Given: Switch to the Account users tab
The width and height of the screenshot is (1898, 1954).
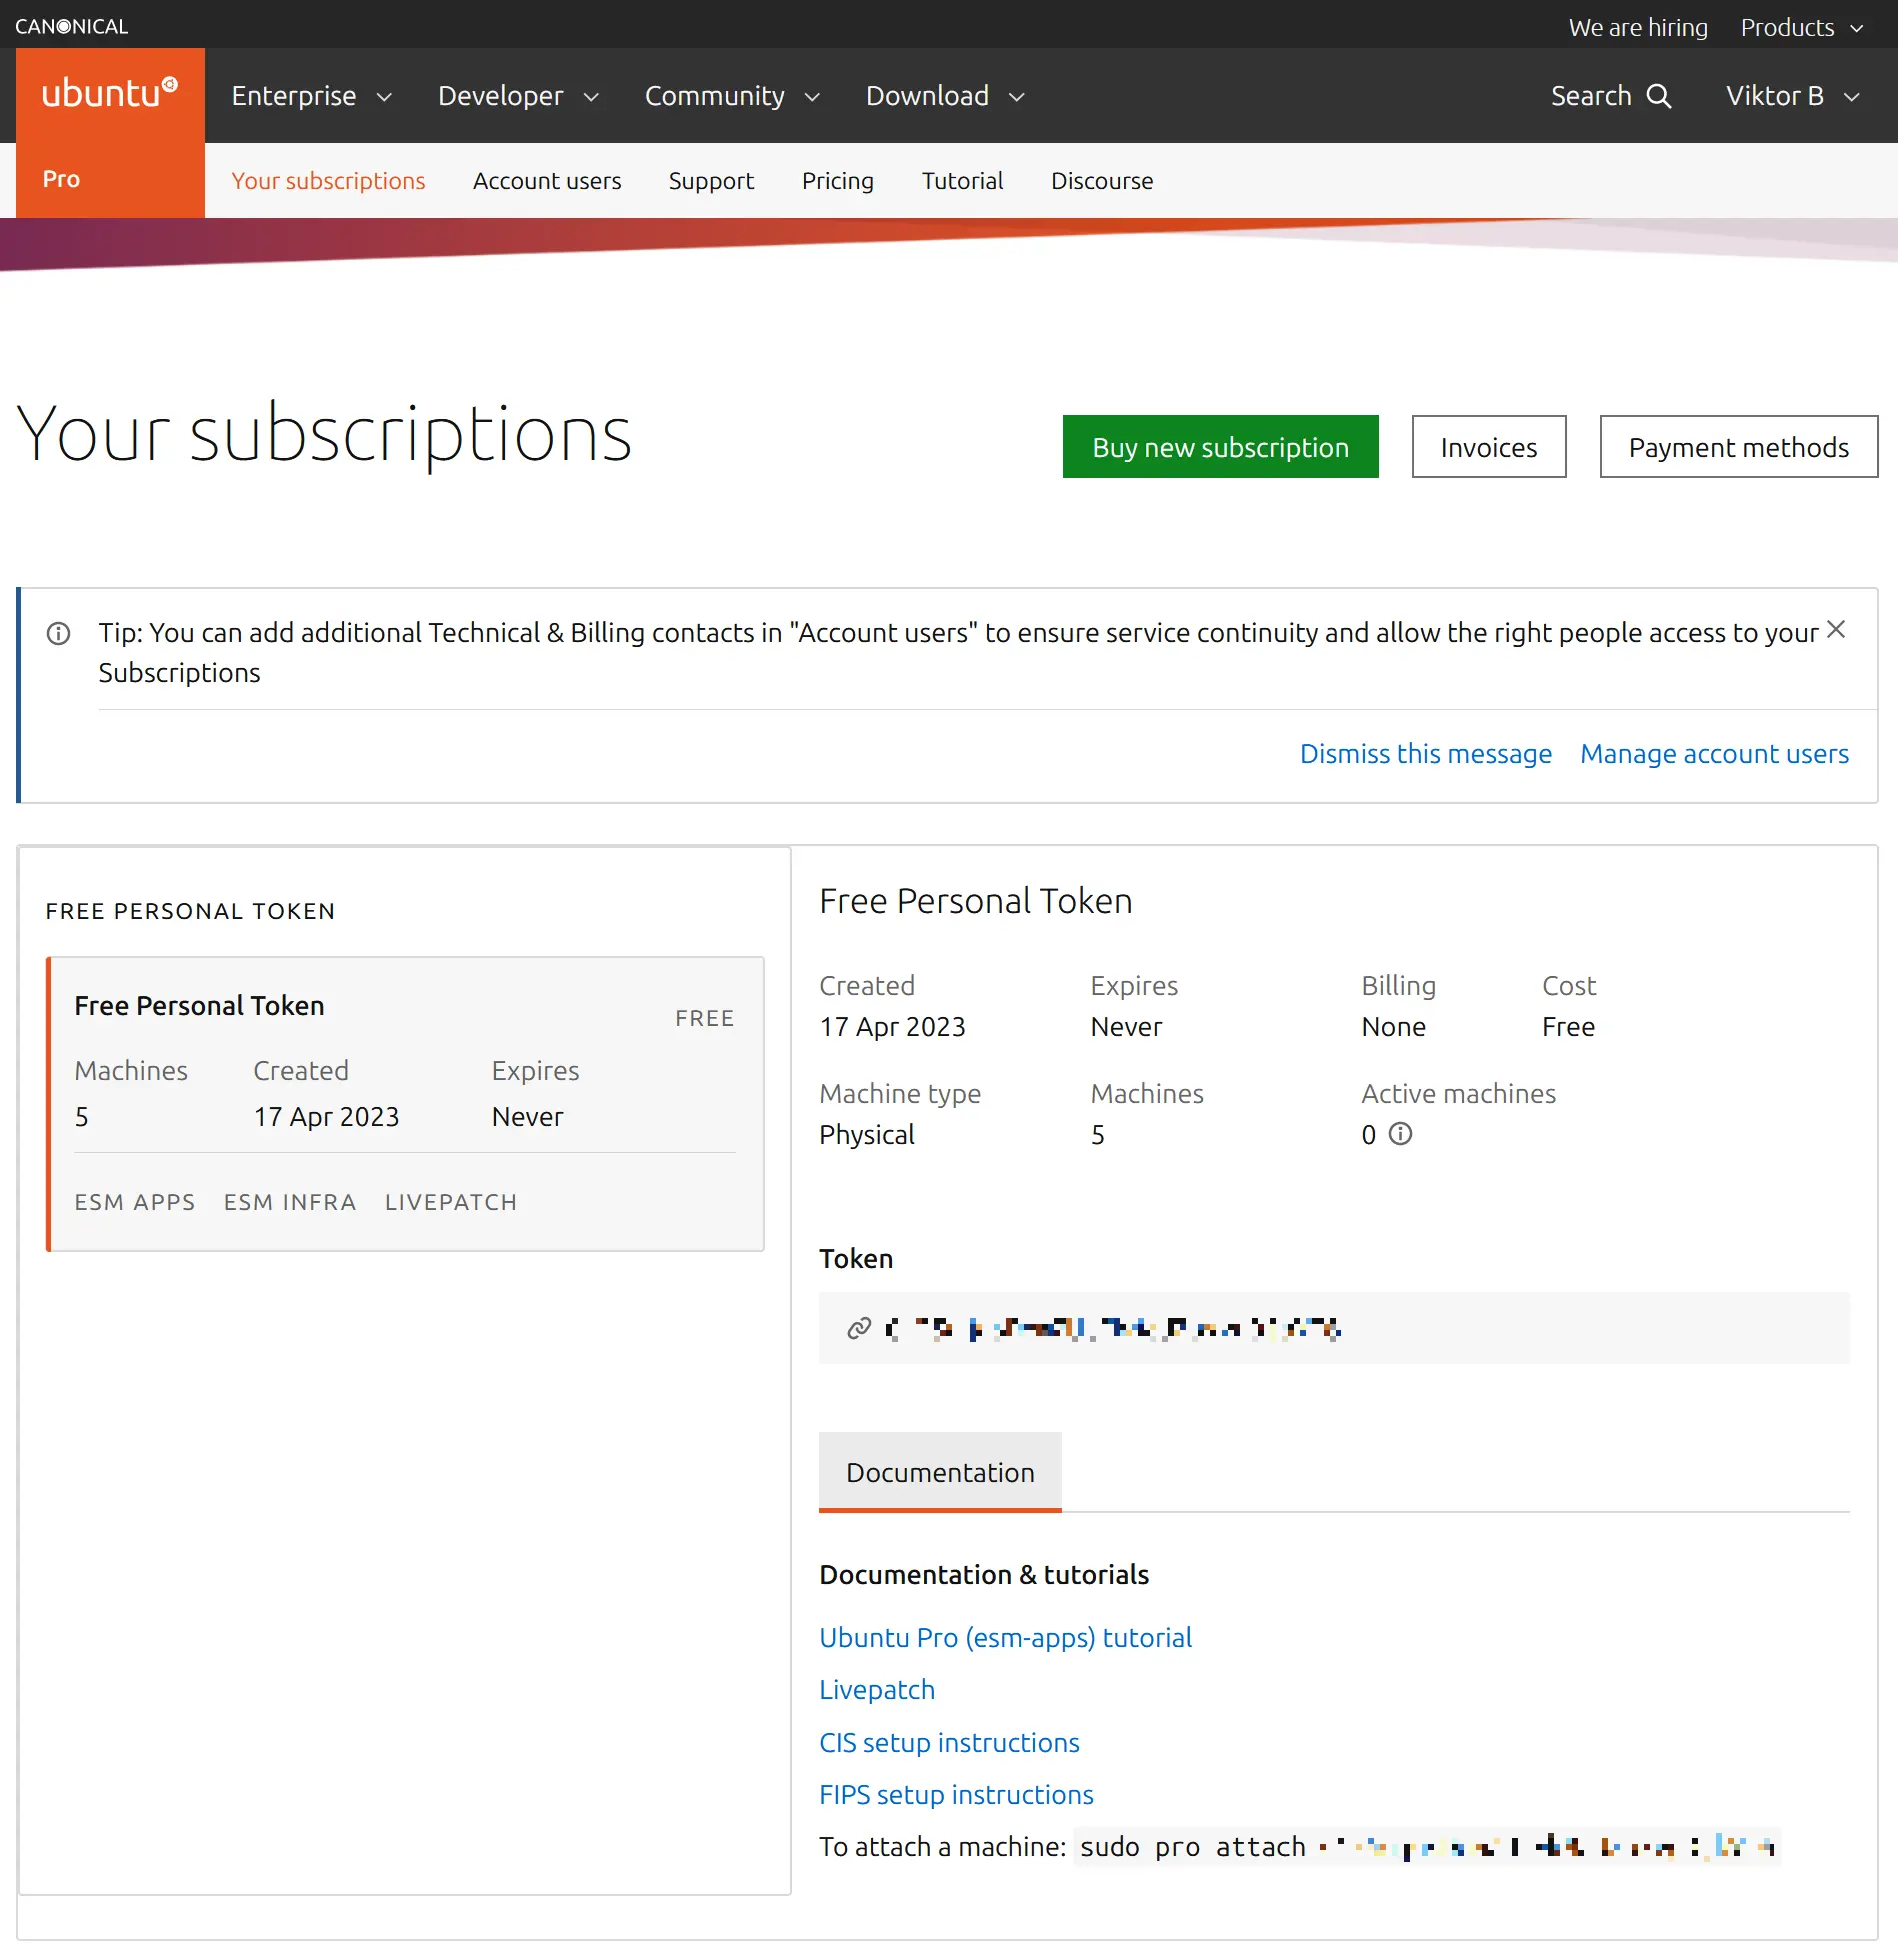Looking at the screenshot, I should point(547,181).
